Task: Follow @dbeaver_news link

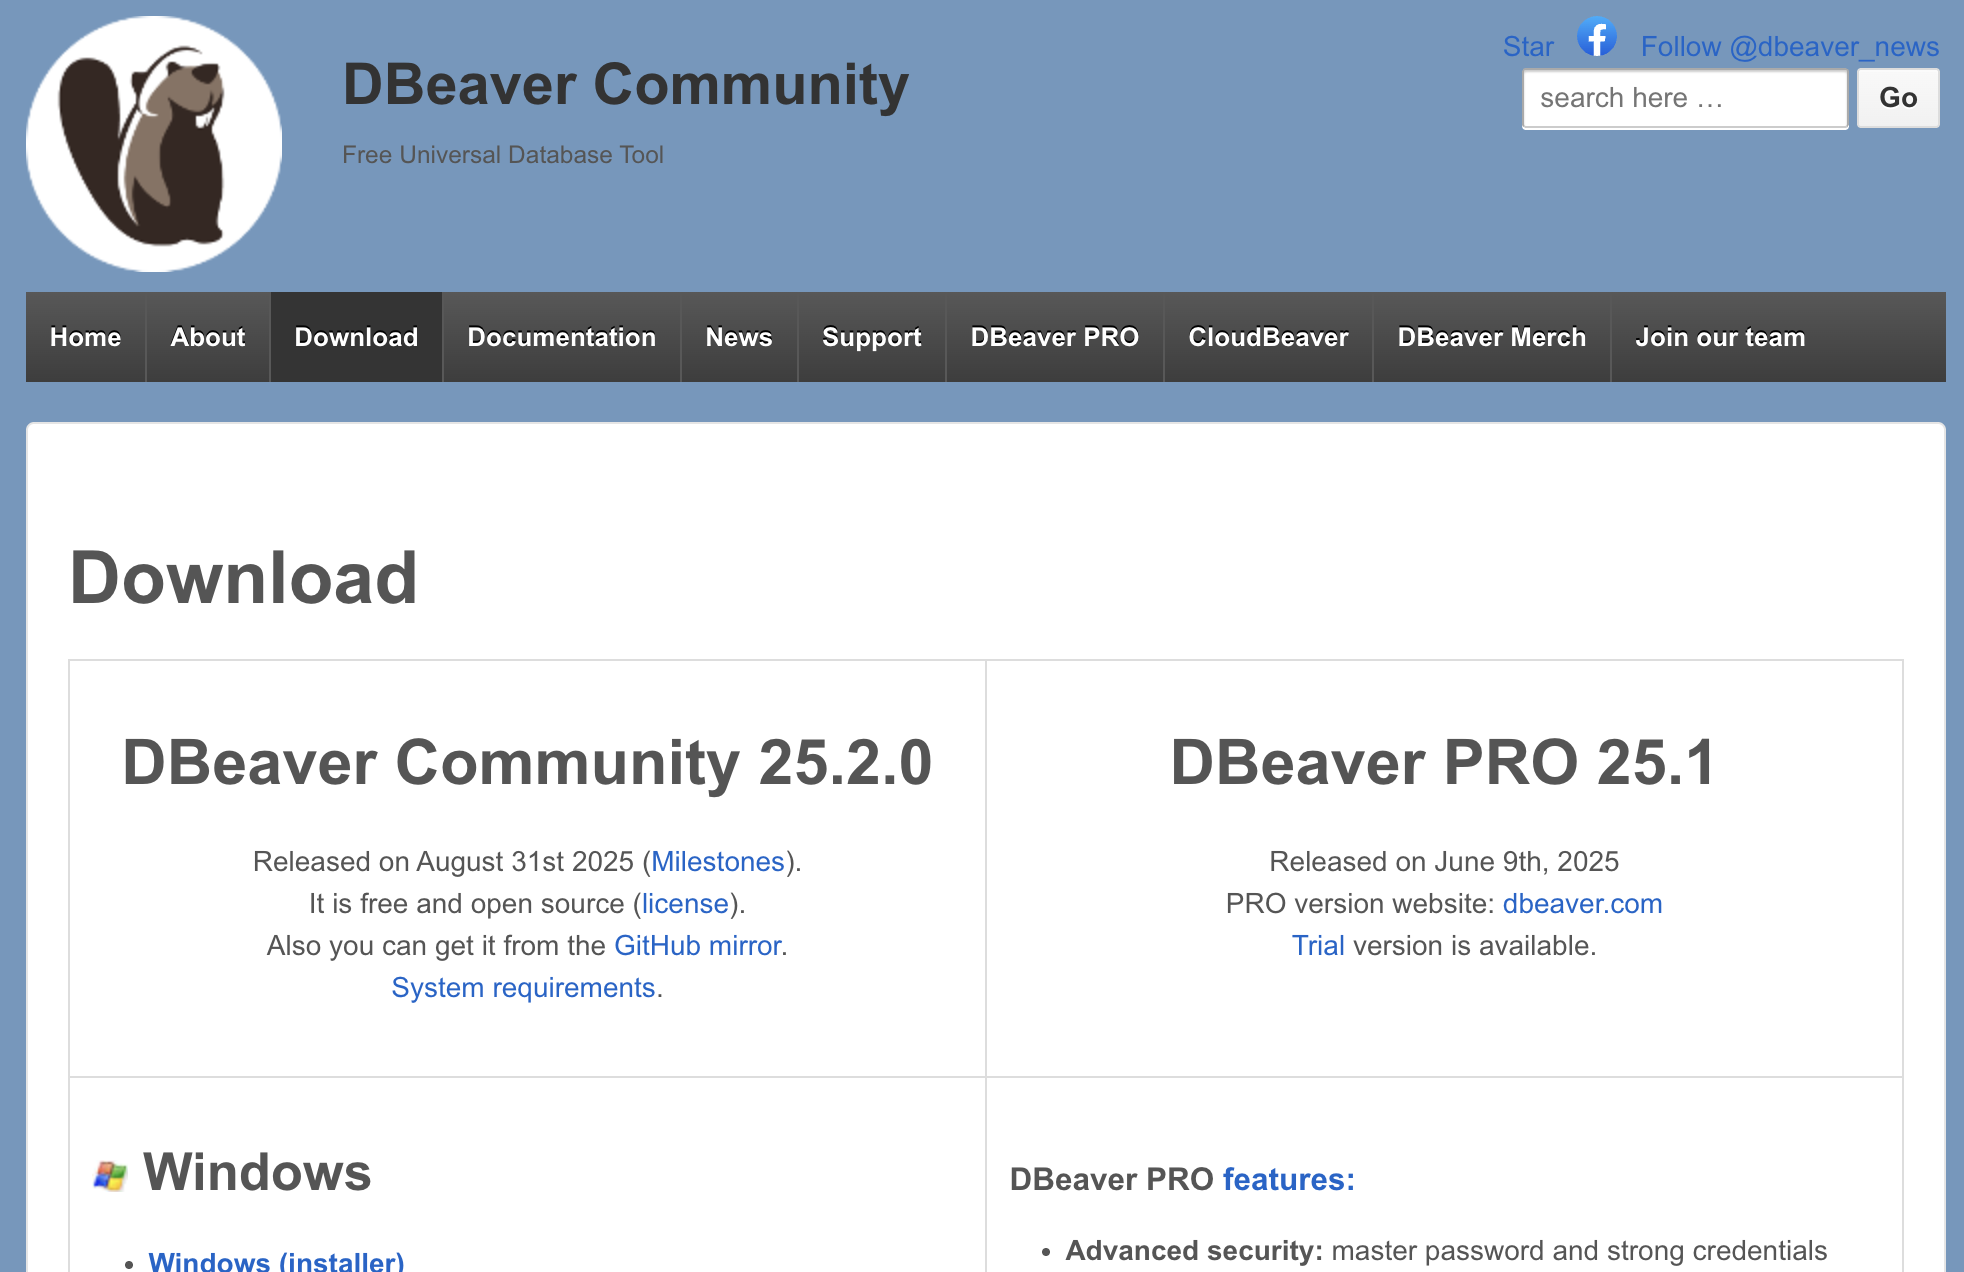Action: [x=1790, y=47]
